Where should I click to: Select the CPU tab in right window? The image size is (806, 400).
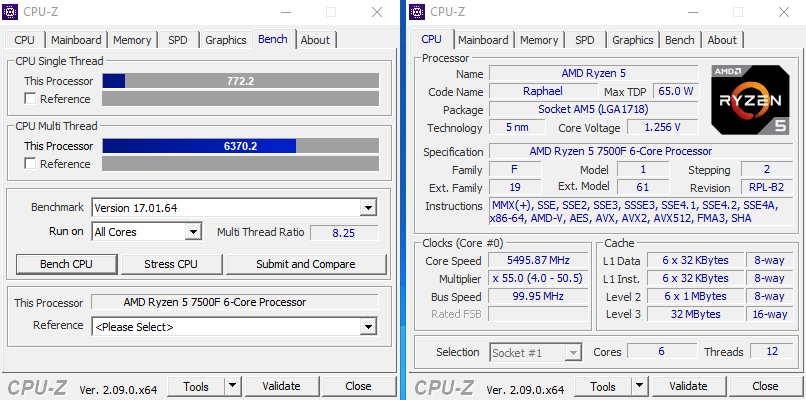click(431, 39)
